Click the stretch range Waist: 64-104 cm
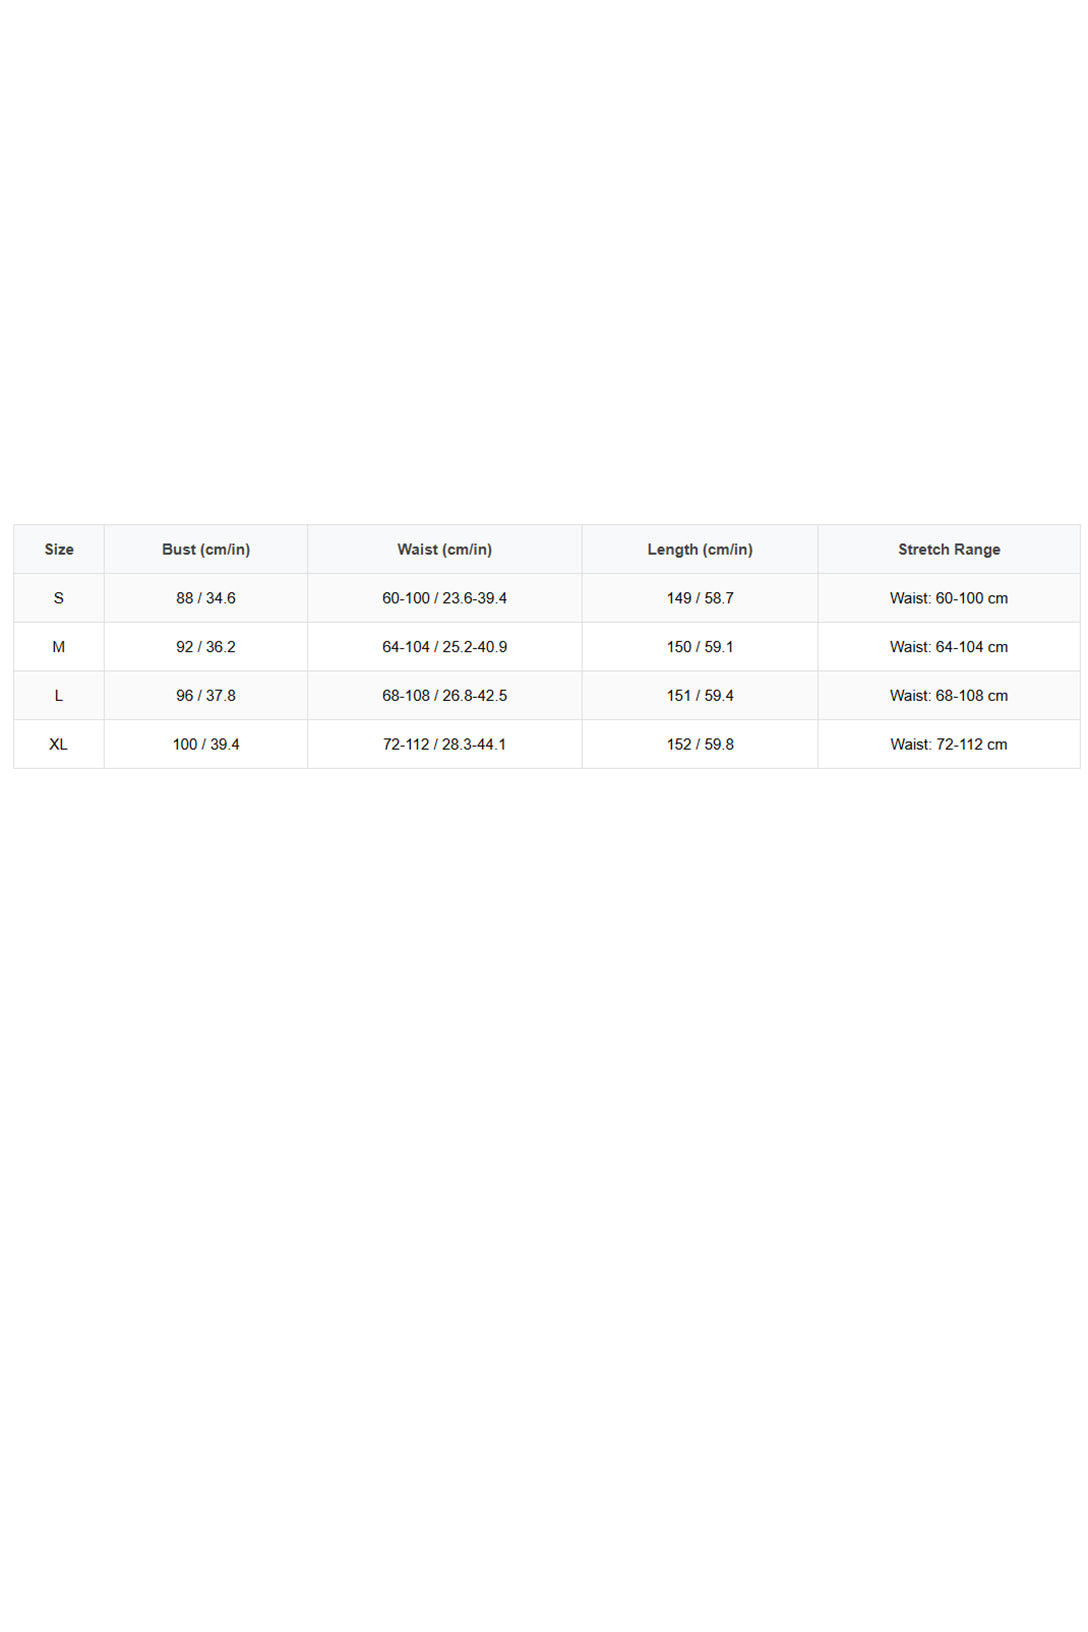 pyautogui.click(x=949, y=647)
